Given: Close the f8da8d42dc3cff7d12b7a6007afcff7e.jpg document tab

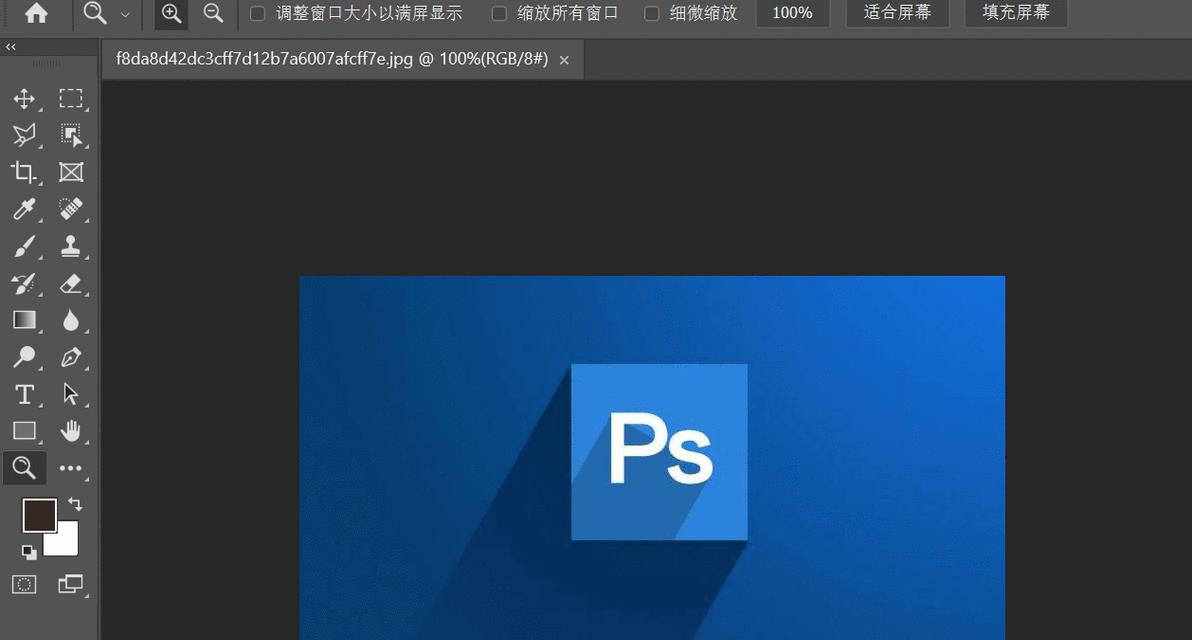Looking at the screenshot, I should [564, 60].
